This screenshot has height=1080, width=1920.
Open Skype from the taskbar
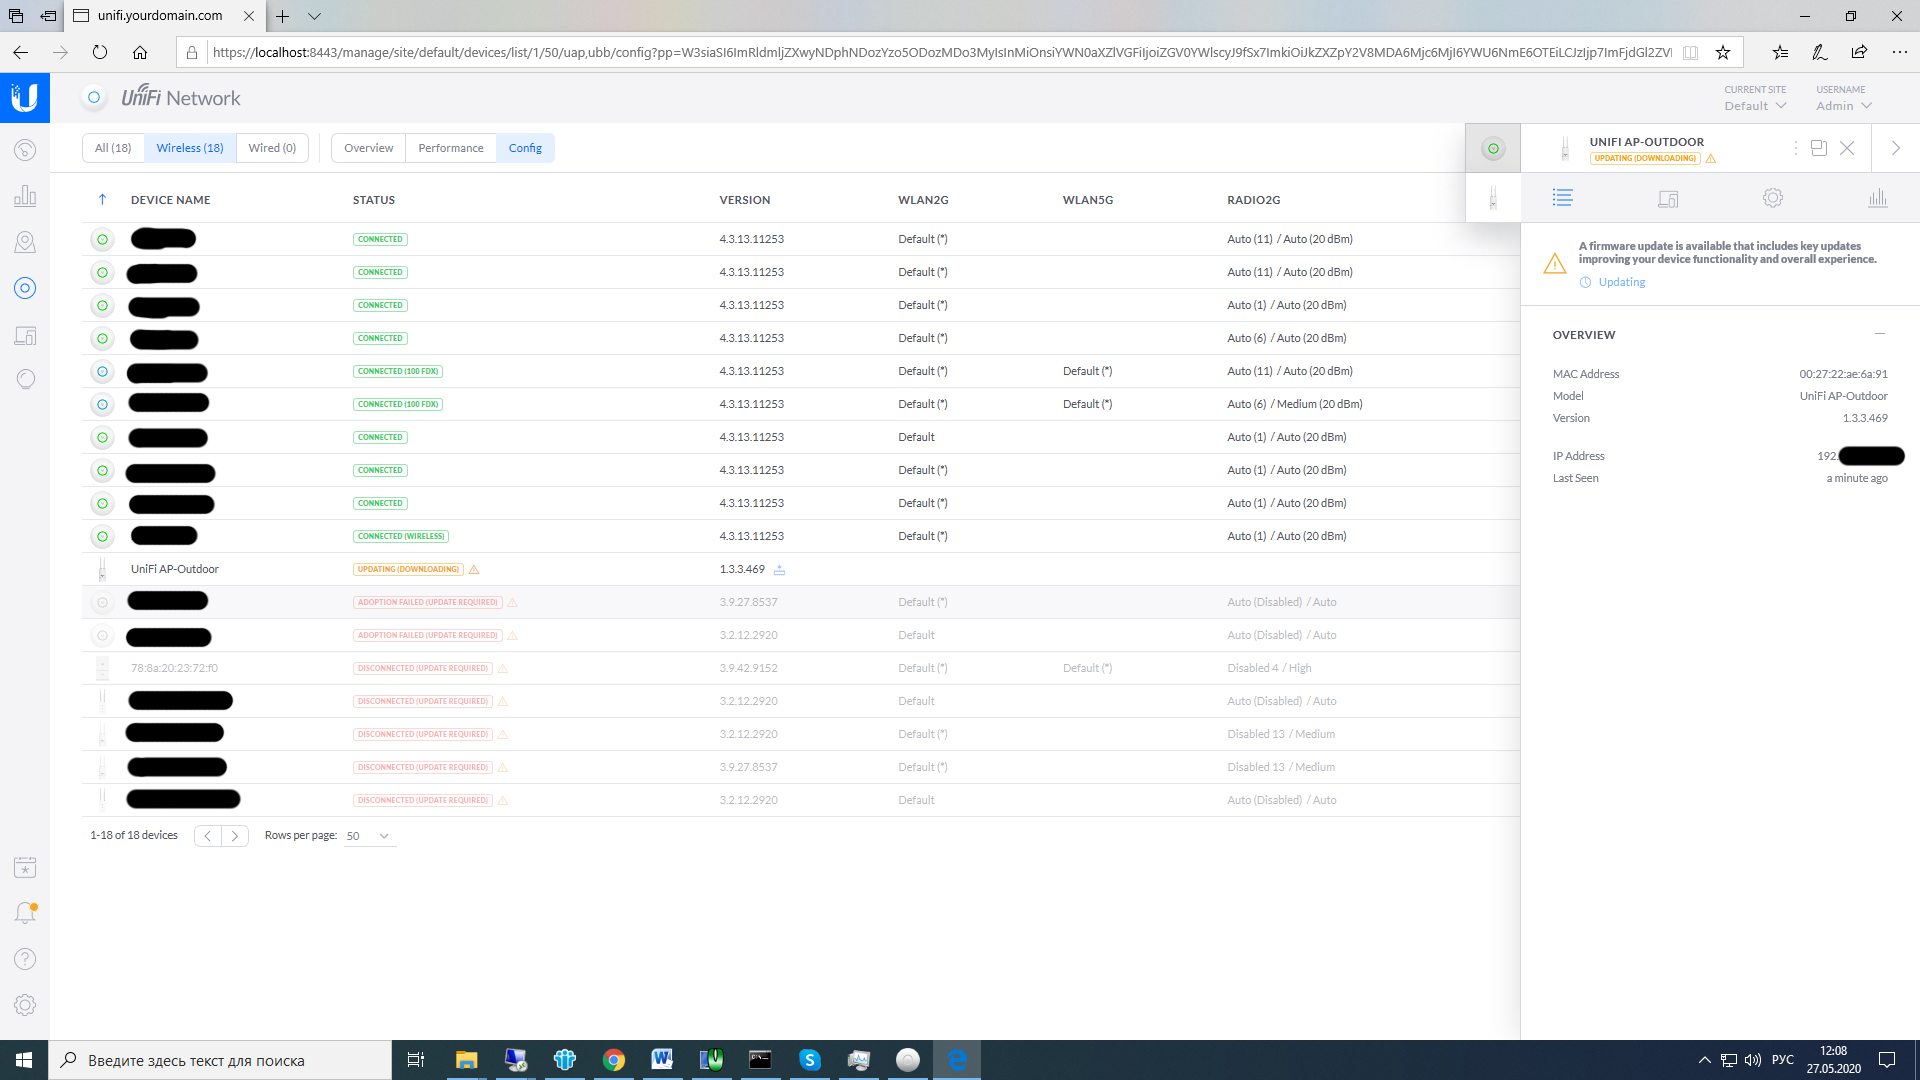(x=810, y=1060)
